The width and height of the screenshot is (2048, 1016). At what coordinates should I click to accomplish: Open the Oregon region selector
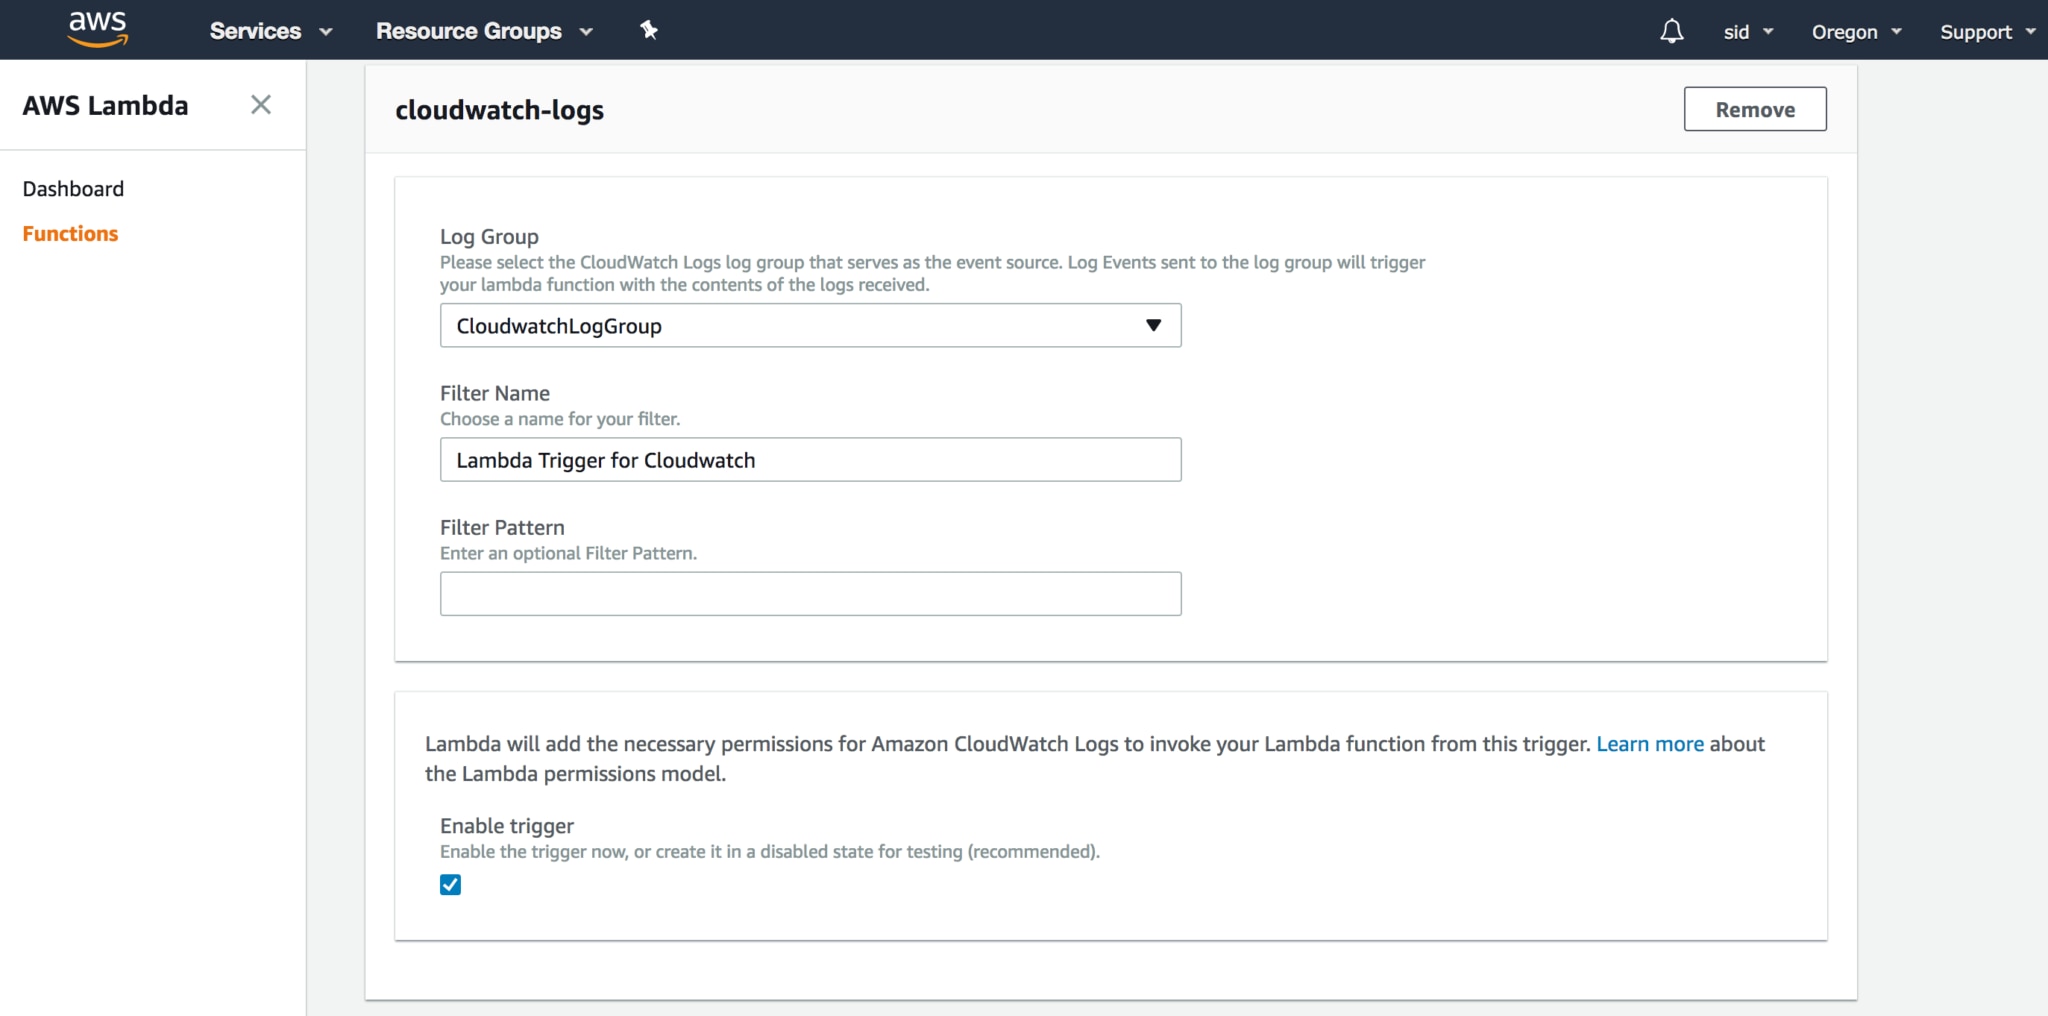pos(1856,32)
